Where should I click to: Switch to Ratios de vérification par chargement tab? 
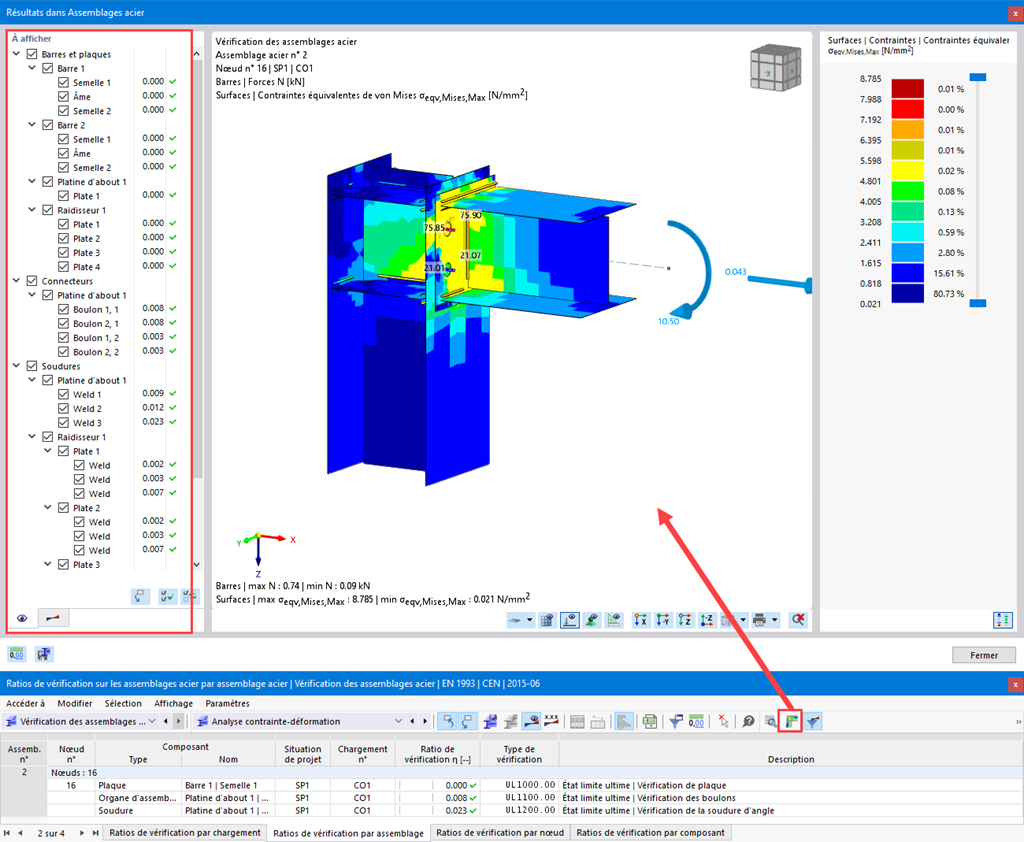tap(185, 833)
